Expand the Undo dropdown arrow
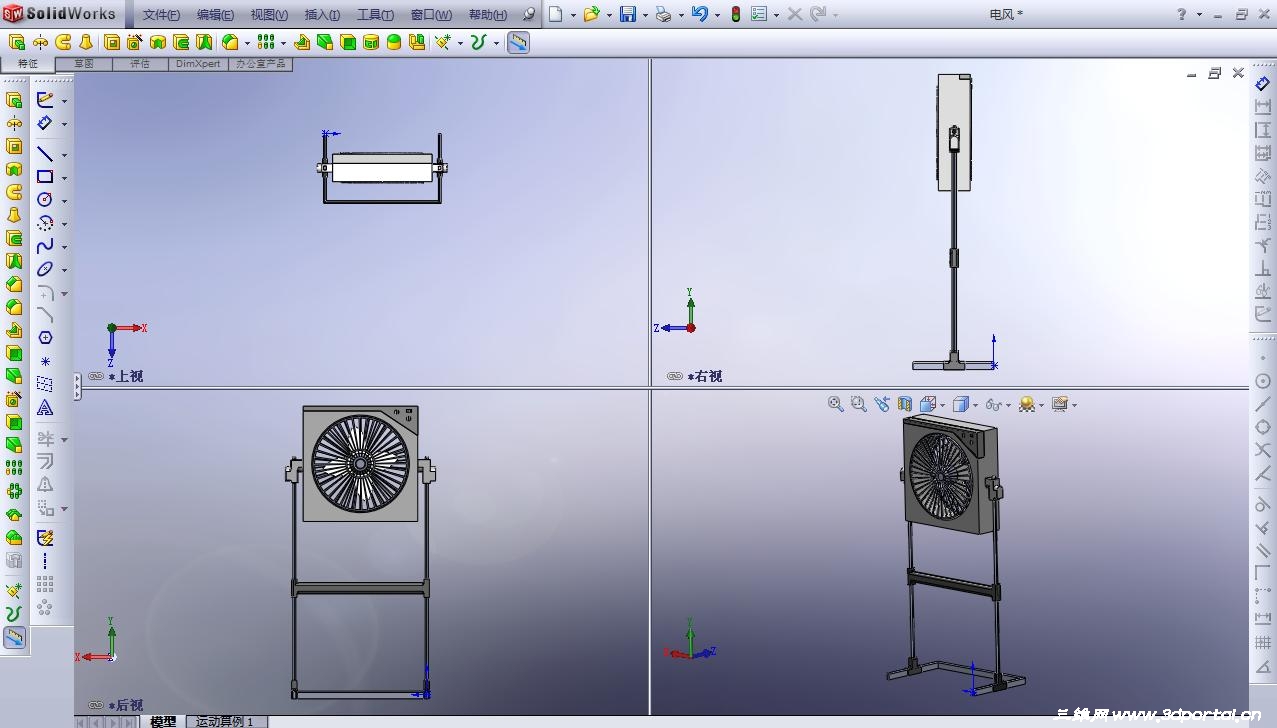Screen dimensions: 1277x728 coord(717,15)
